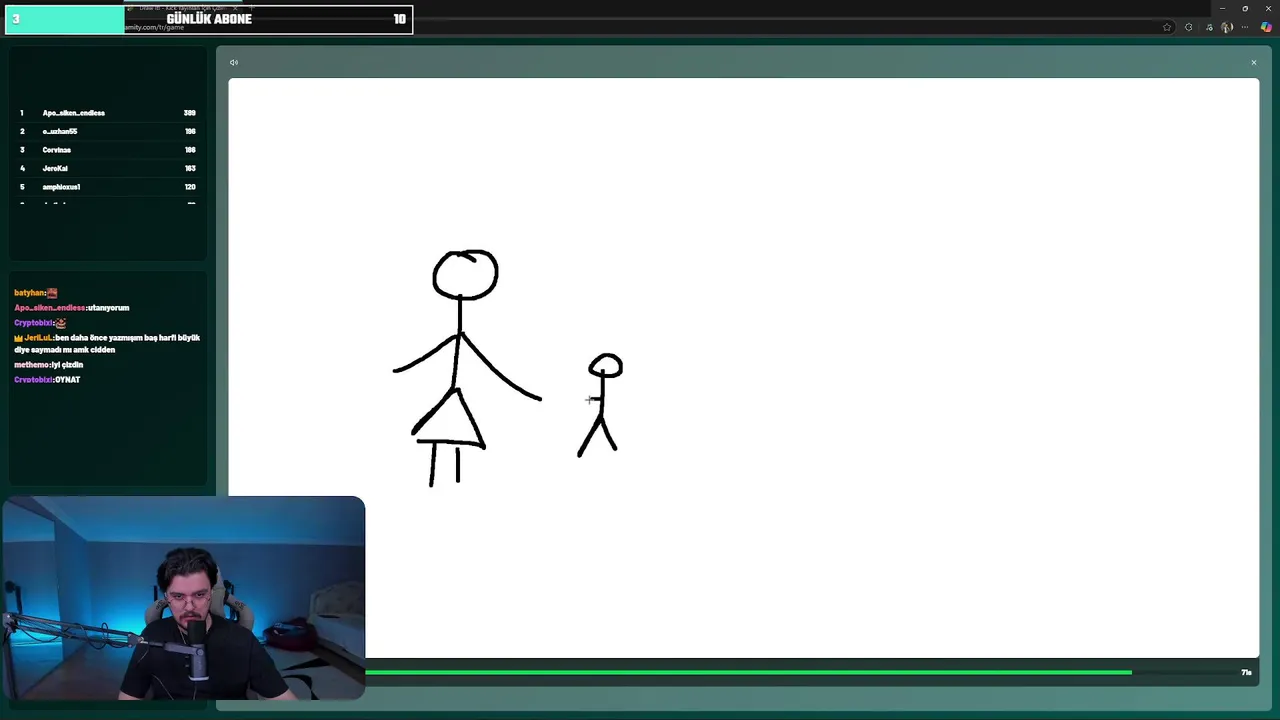Select leaderboard player amphioxus1
This screenshot has width=1280, height=720.
pos(61,187)
